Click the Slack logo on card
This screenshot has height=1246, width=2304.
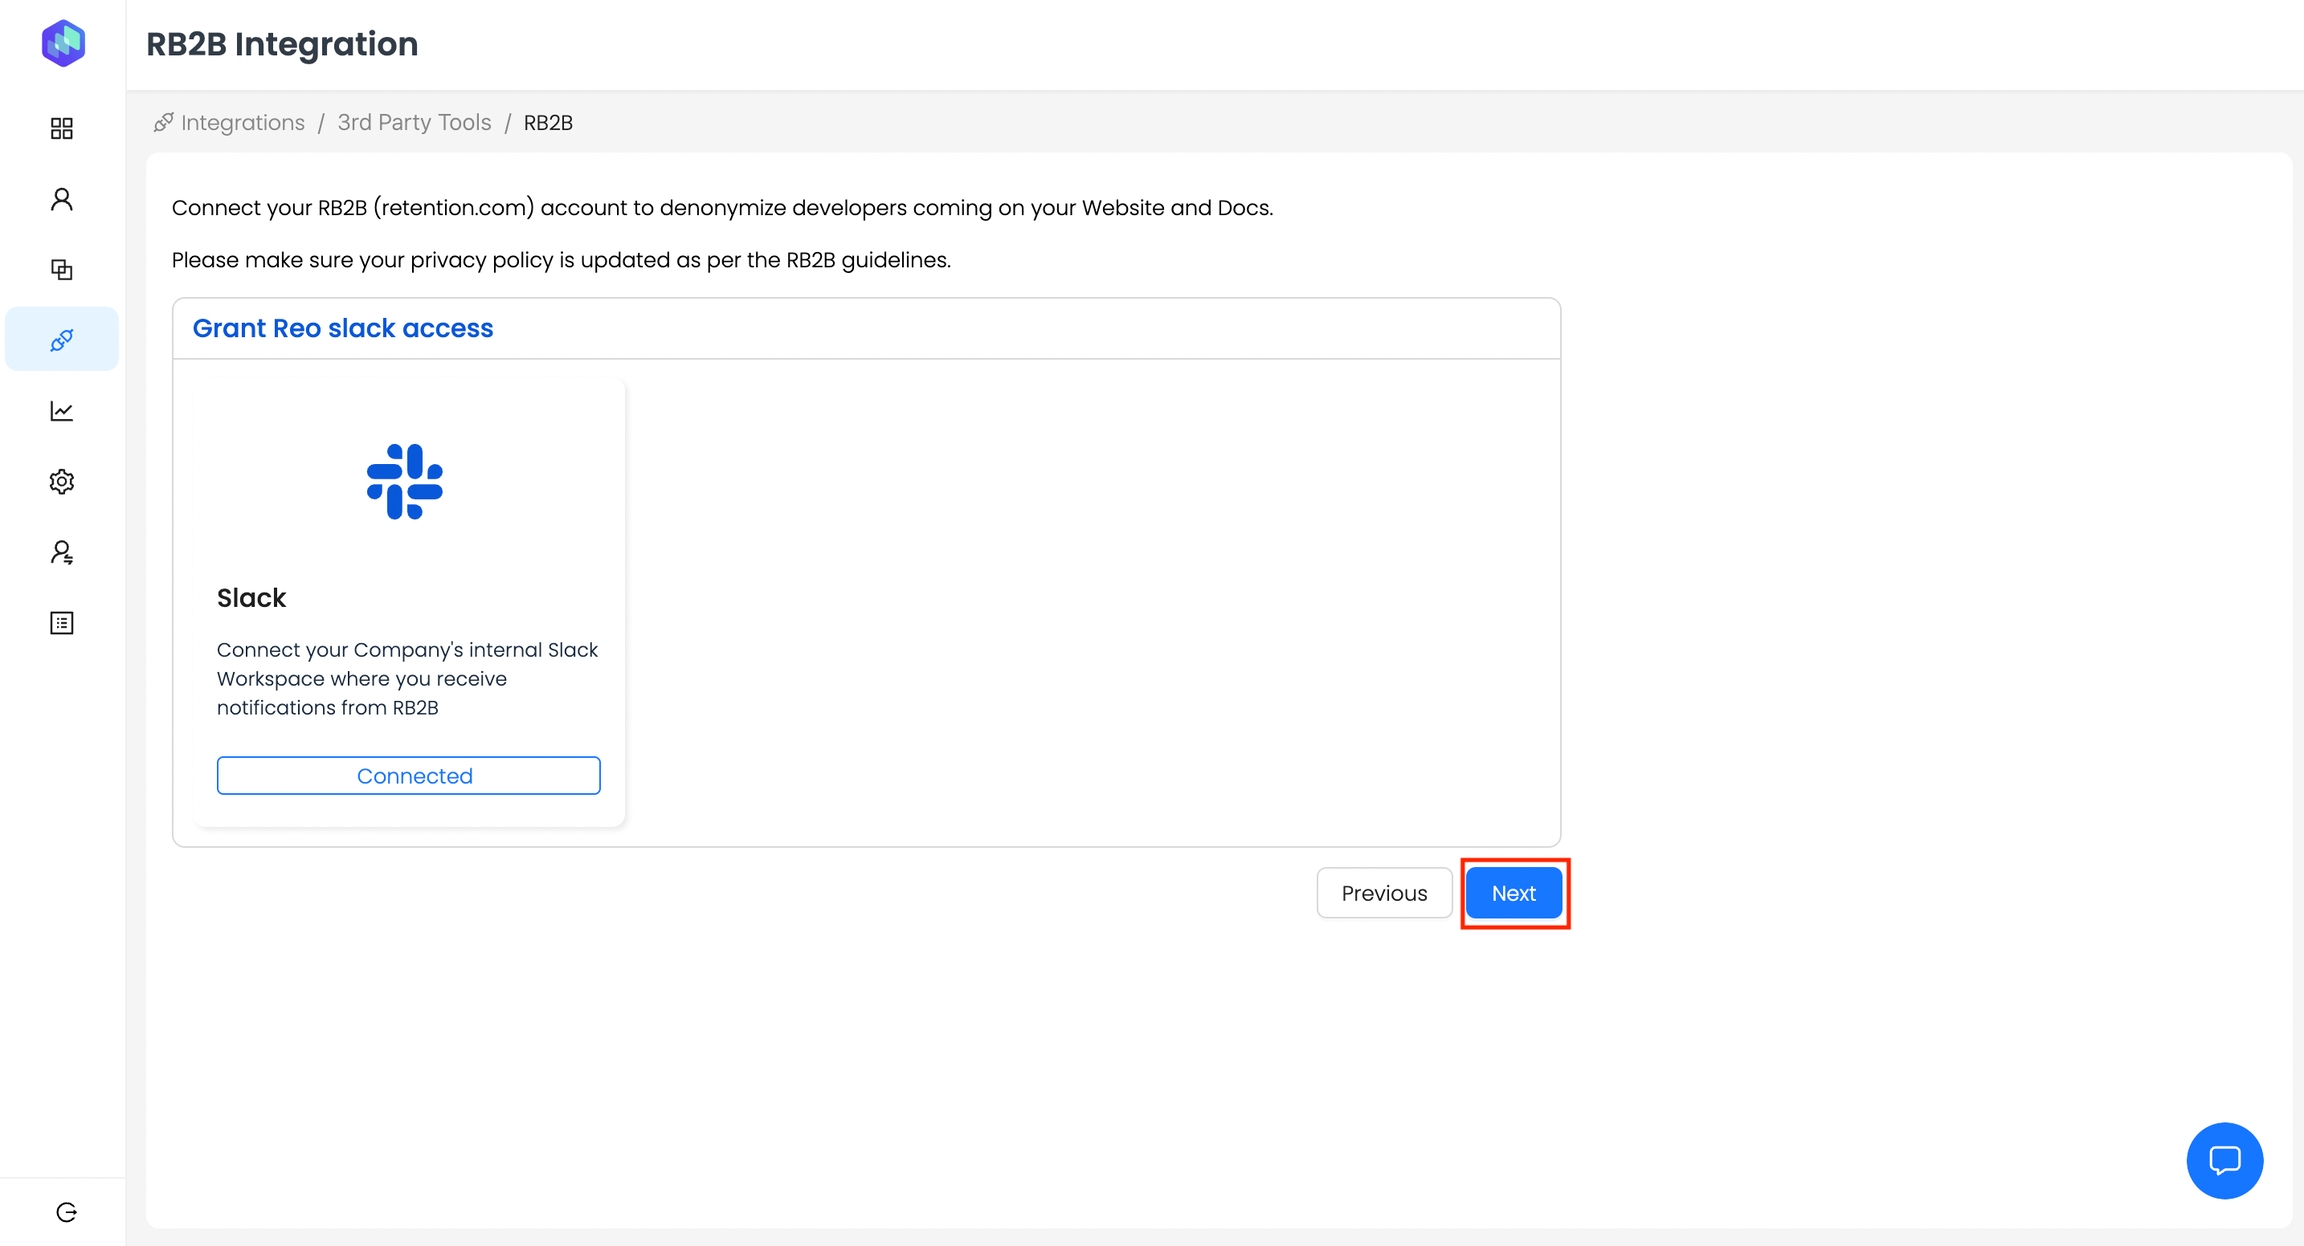pos(405,482)
